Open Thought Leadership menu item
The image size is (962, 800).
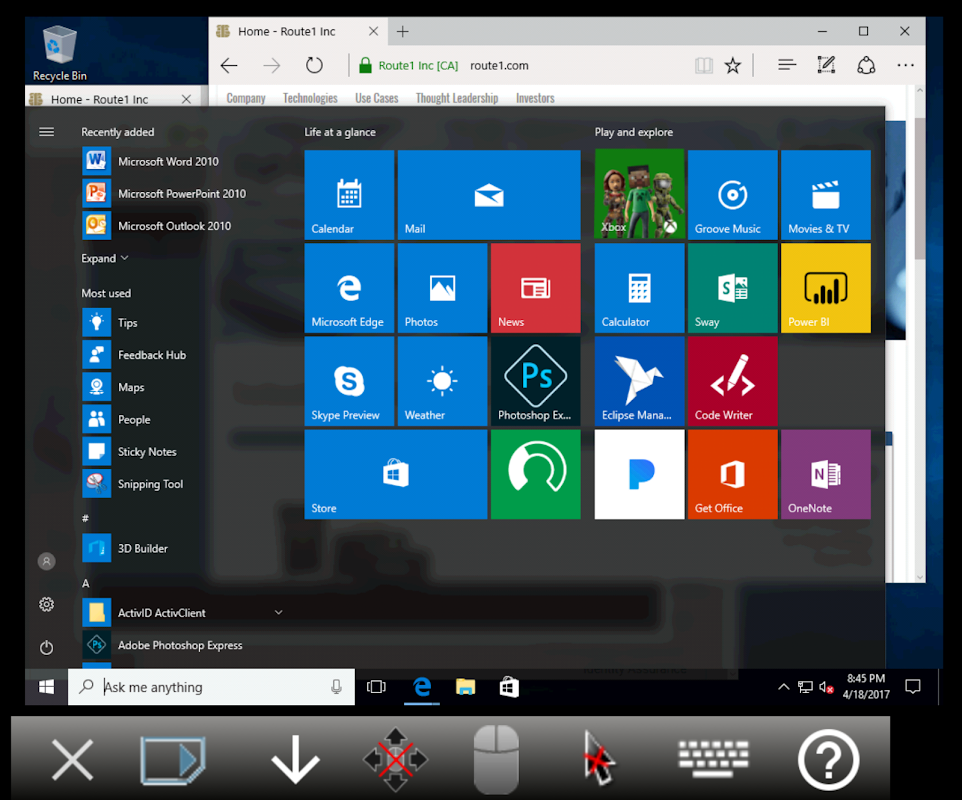[457, 98]
